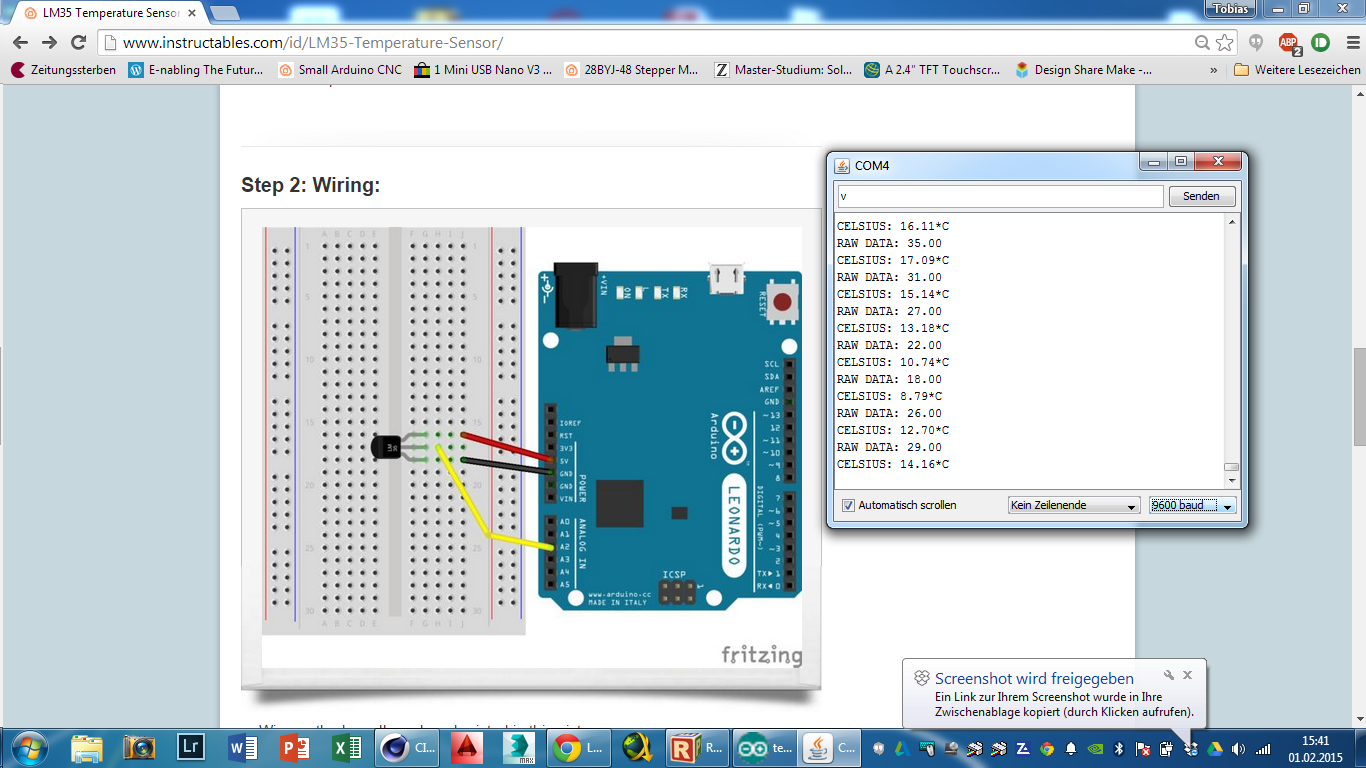Expand hidden bookmarks with the chevron arrows

(1213, 70)
